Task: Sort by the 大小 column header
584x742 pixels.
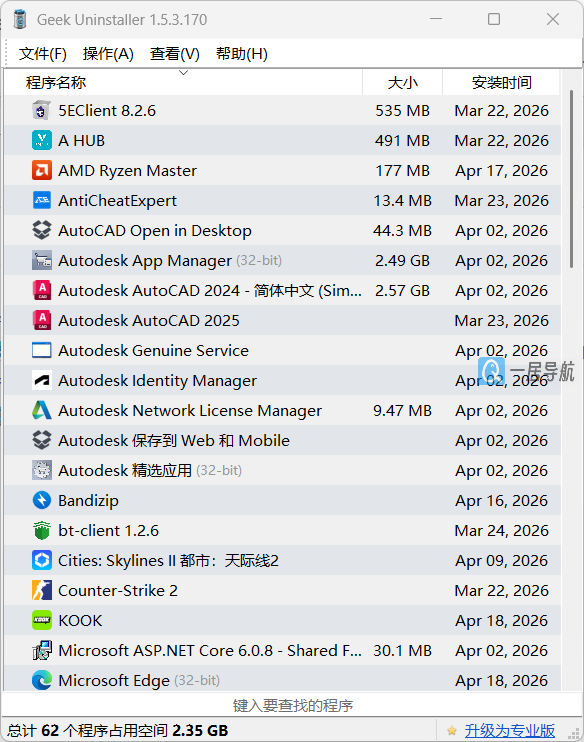Action: click(x=402, y=82)
